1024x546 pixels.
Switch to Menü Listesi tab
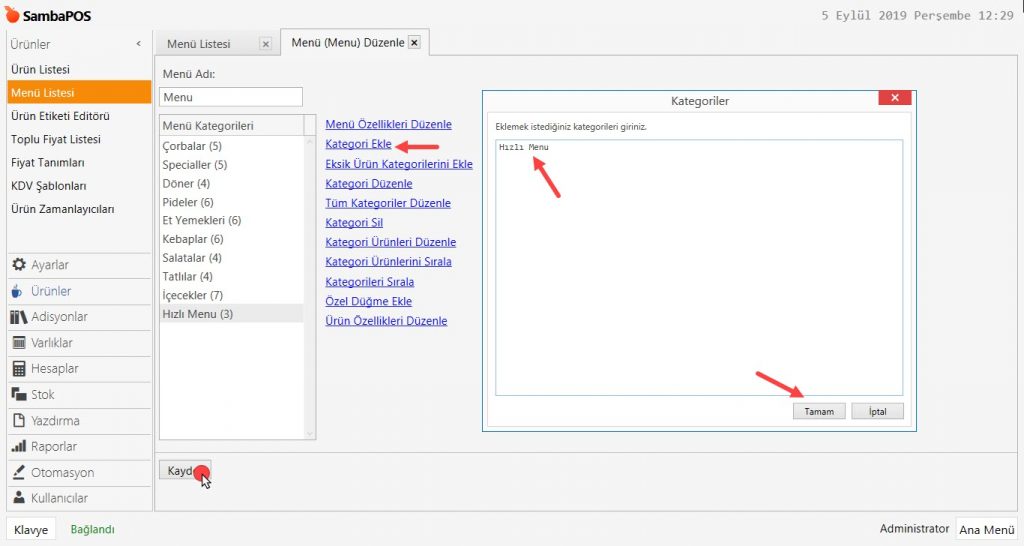pos(199,44)
